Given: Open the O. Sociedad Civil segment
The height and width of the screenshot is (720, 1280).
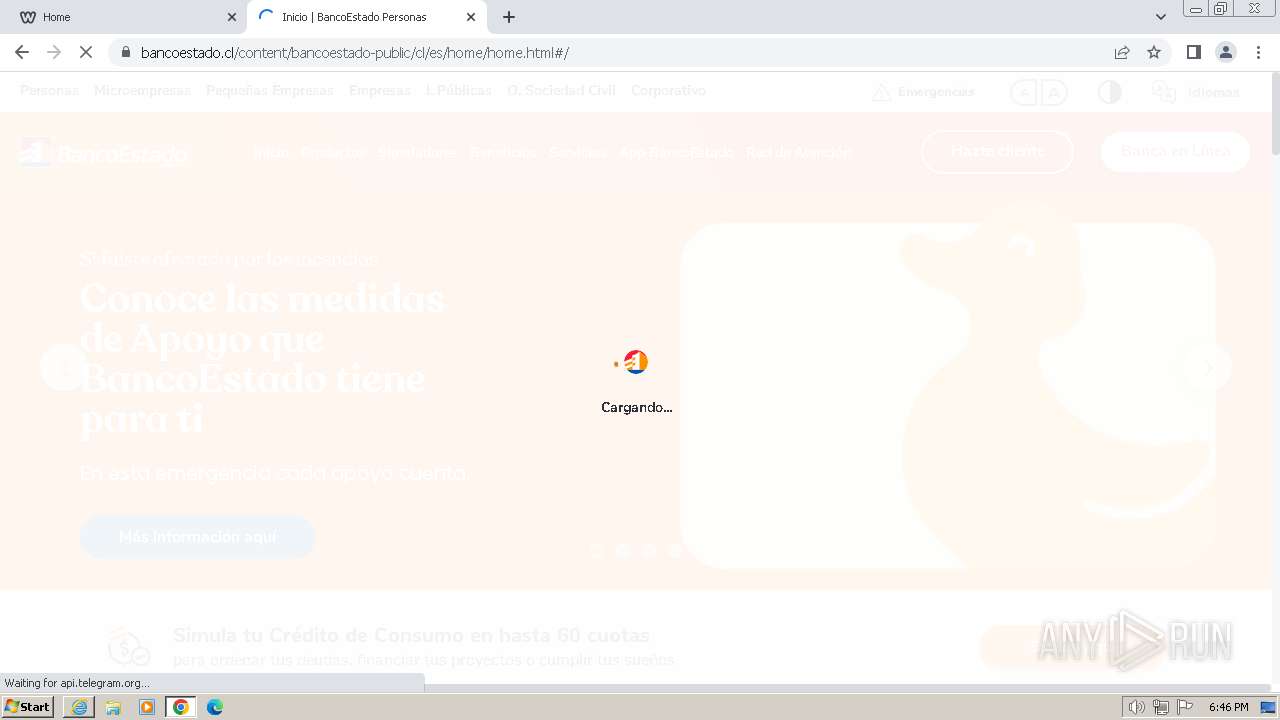Looking at the screenshot, I should pyautogui.click(x=561, y=90).
